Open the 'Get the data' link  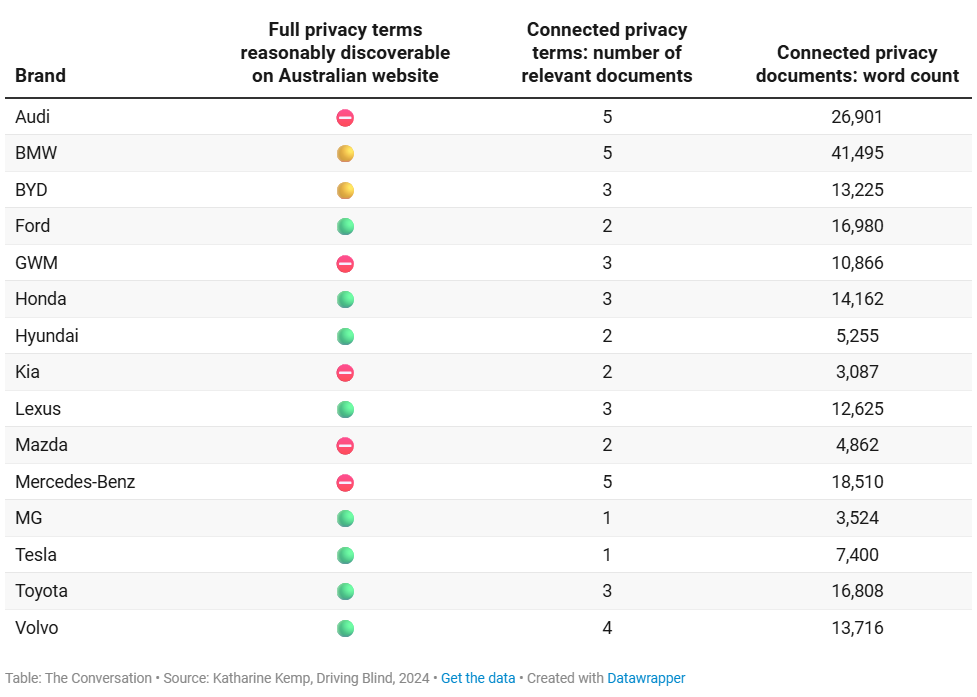click(478, 678)
